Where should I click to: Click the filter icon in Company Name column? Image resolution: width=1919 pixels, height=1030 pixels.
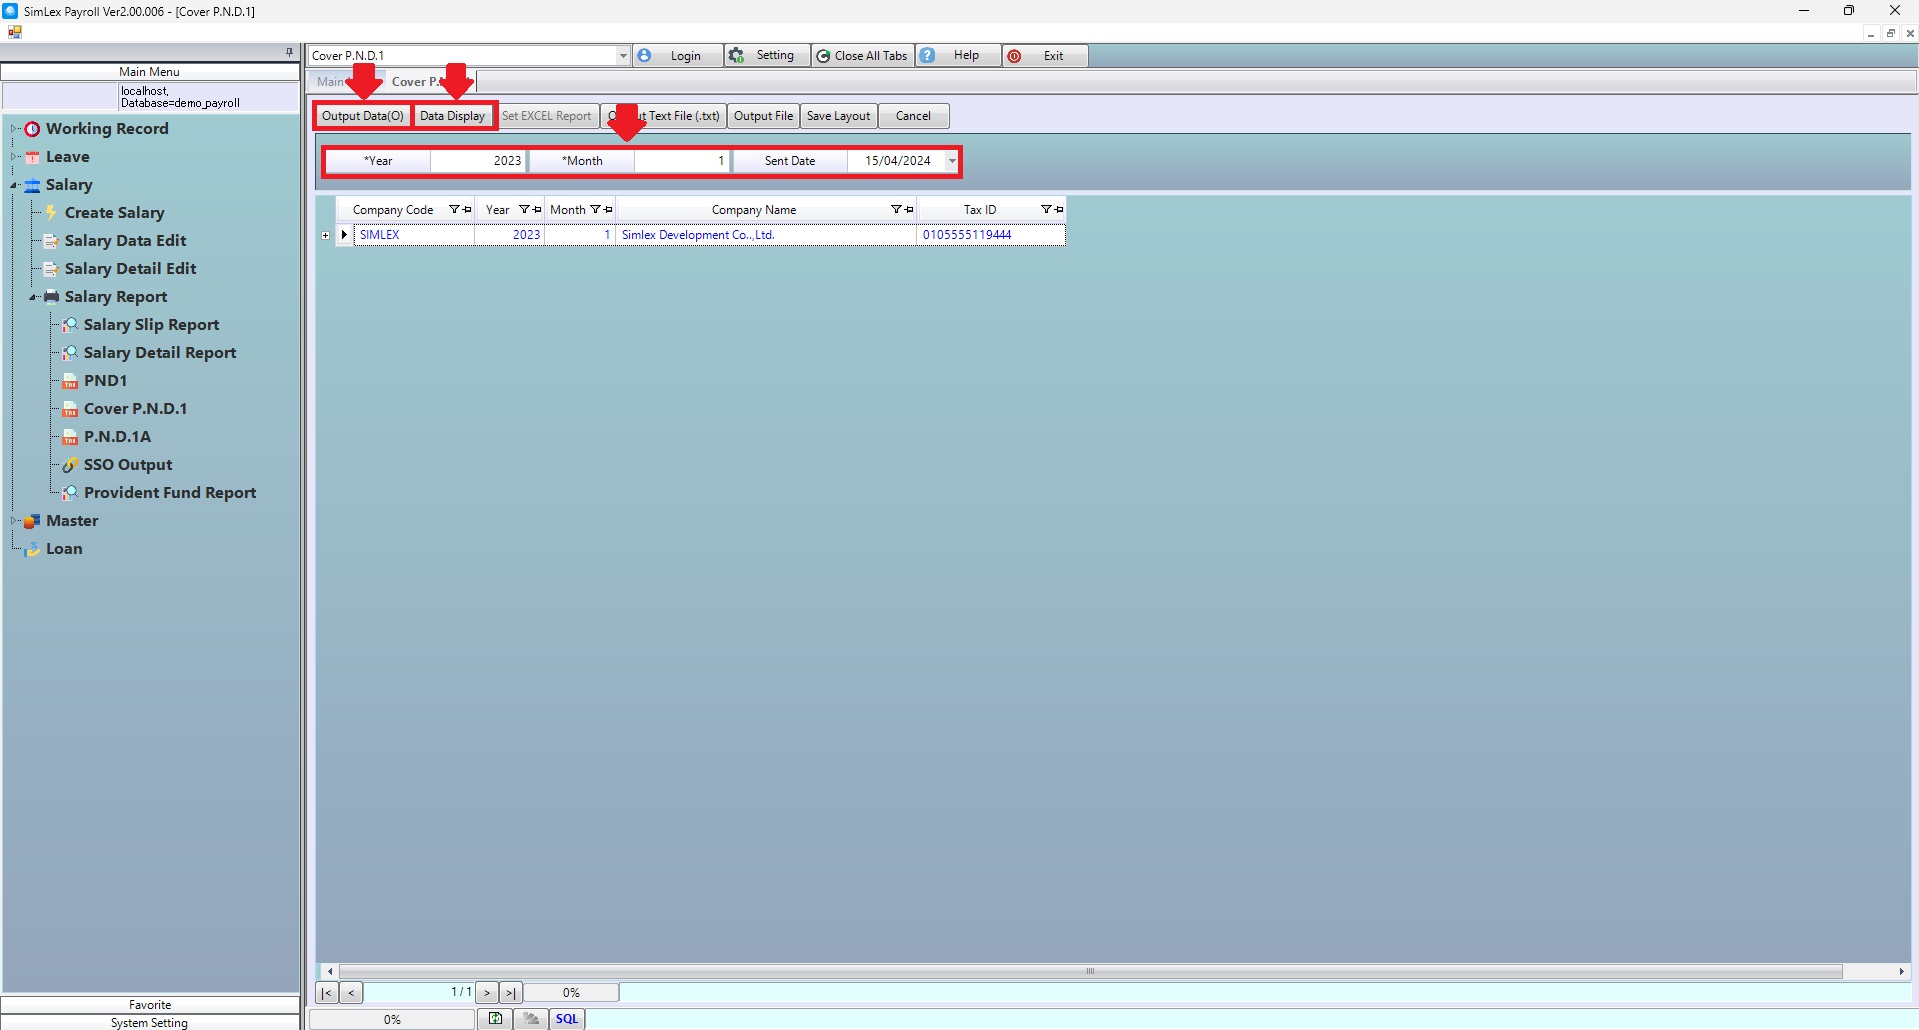[896, 210]
